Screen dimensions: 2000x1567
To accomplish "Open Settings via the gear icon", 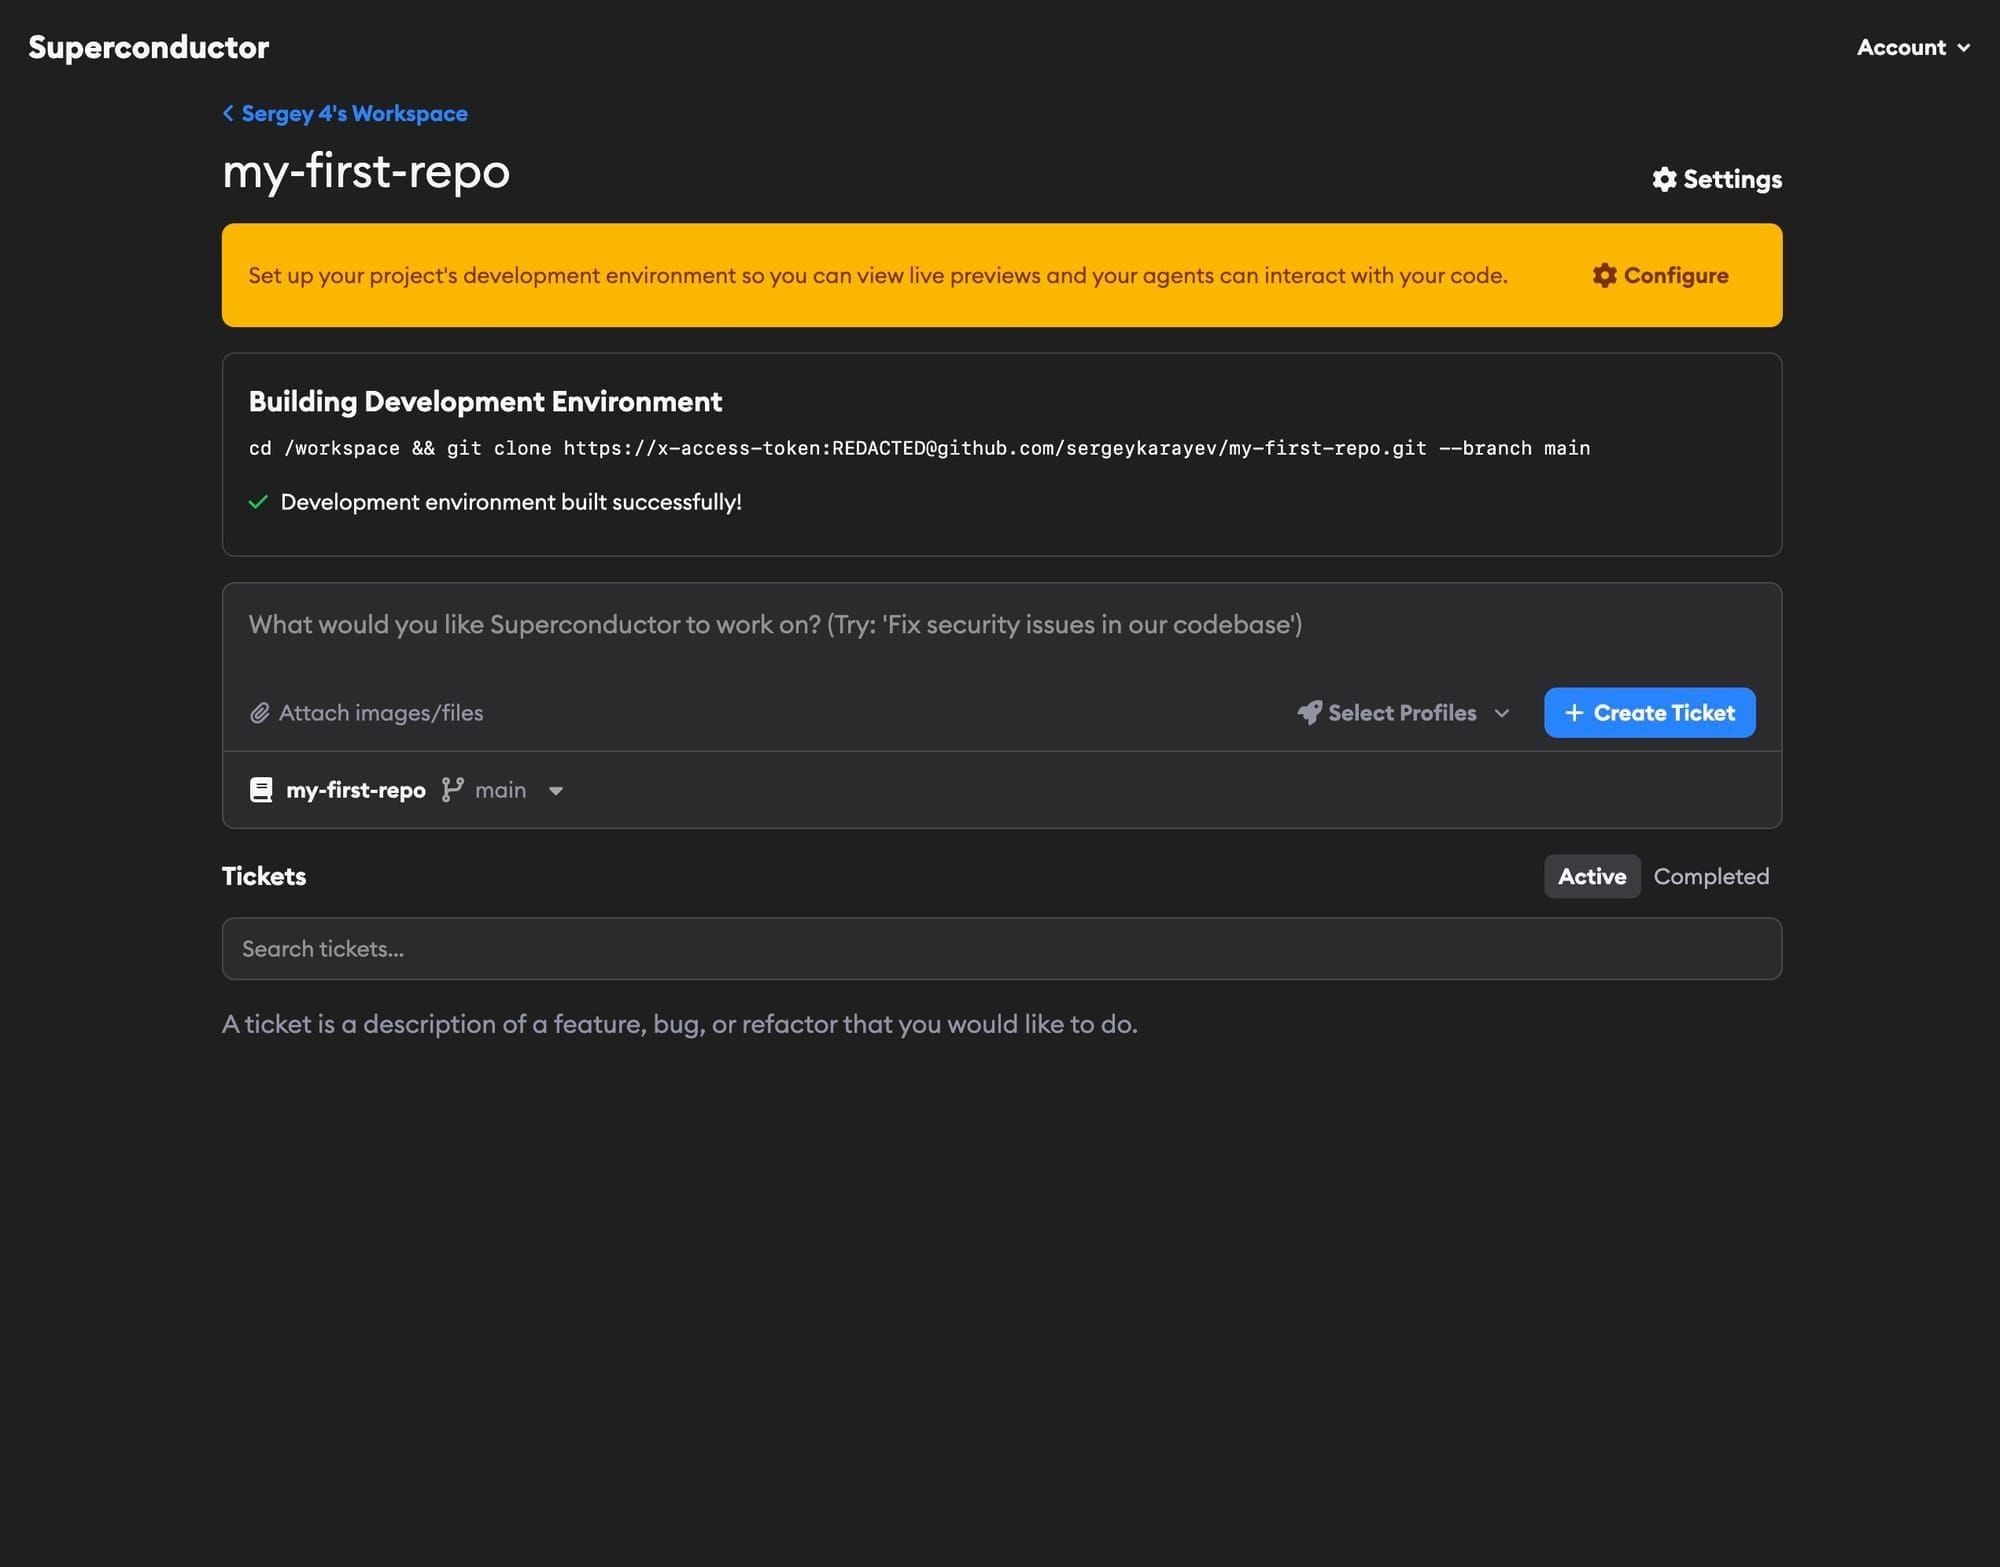I will click(1663, 180).
